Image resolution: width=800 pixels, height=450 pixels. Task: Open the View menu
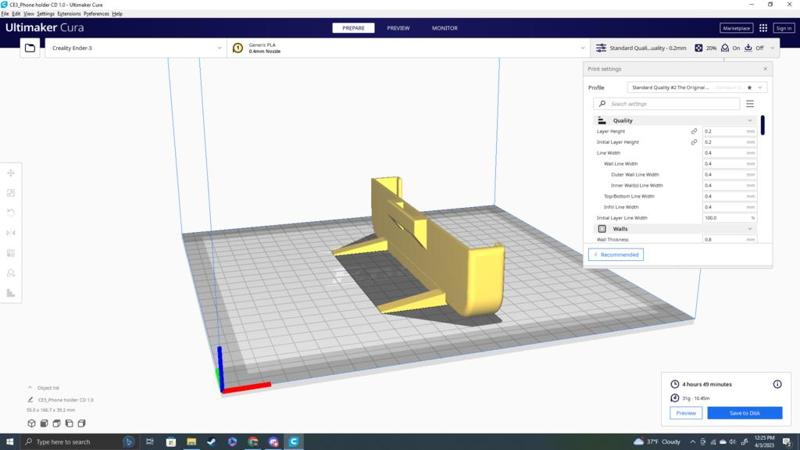point(29,14)
